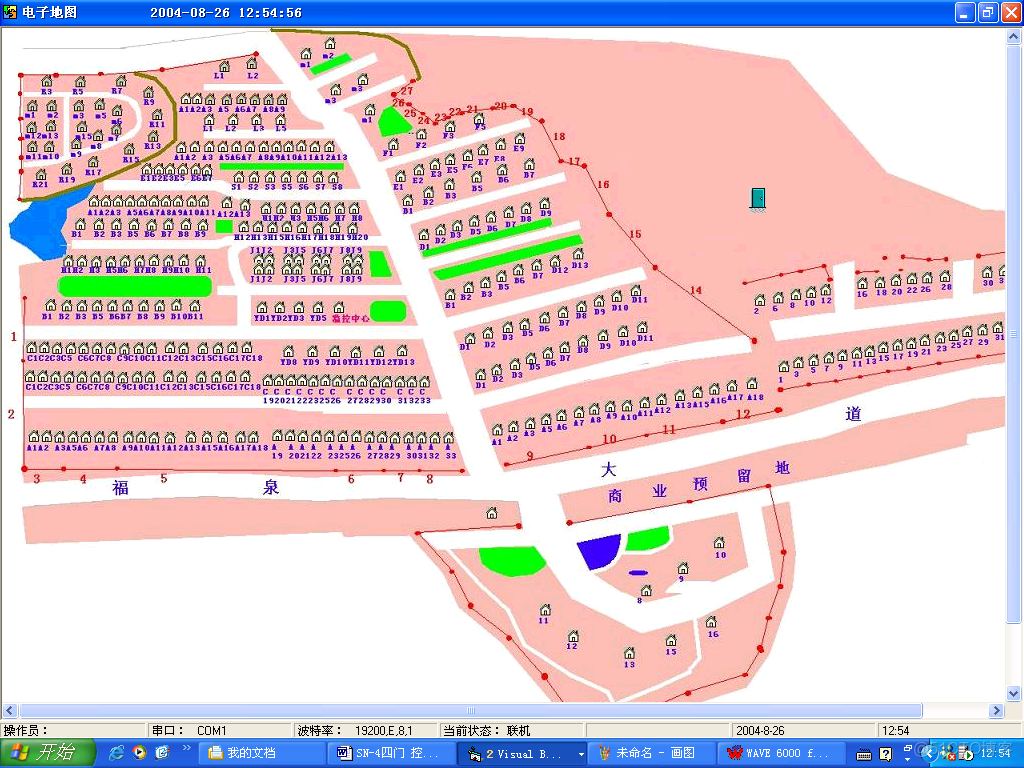Select house icon labeled R7
This screenshot has height=768, width=1024.
[x=120, y=81]
